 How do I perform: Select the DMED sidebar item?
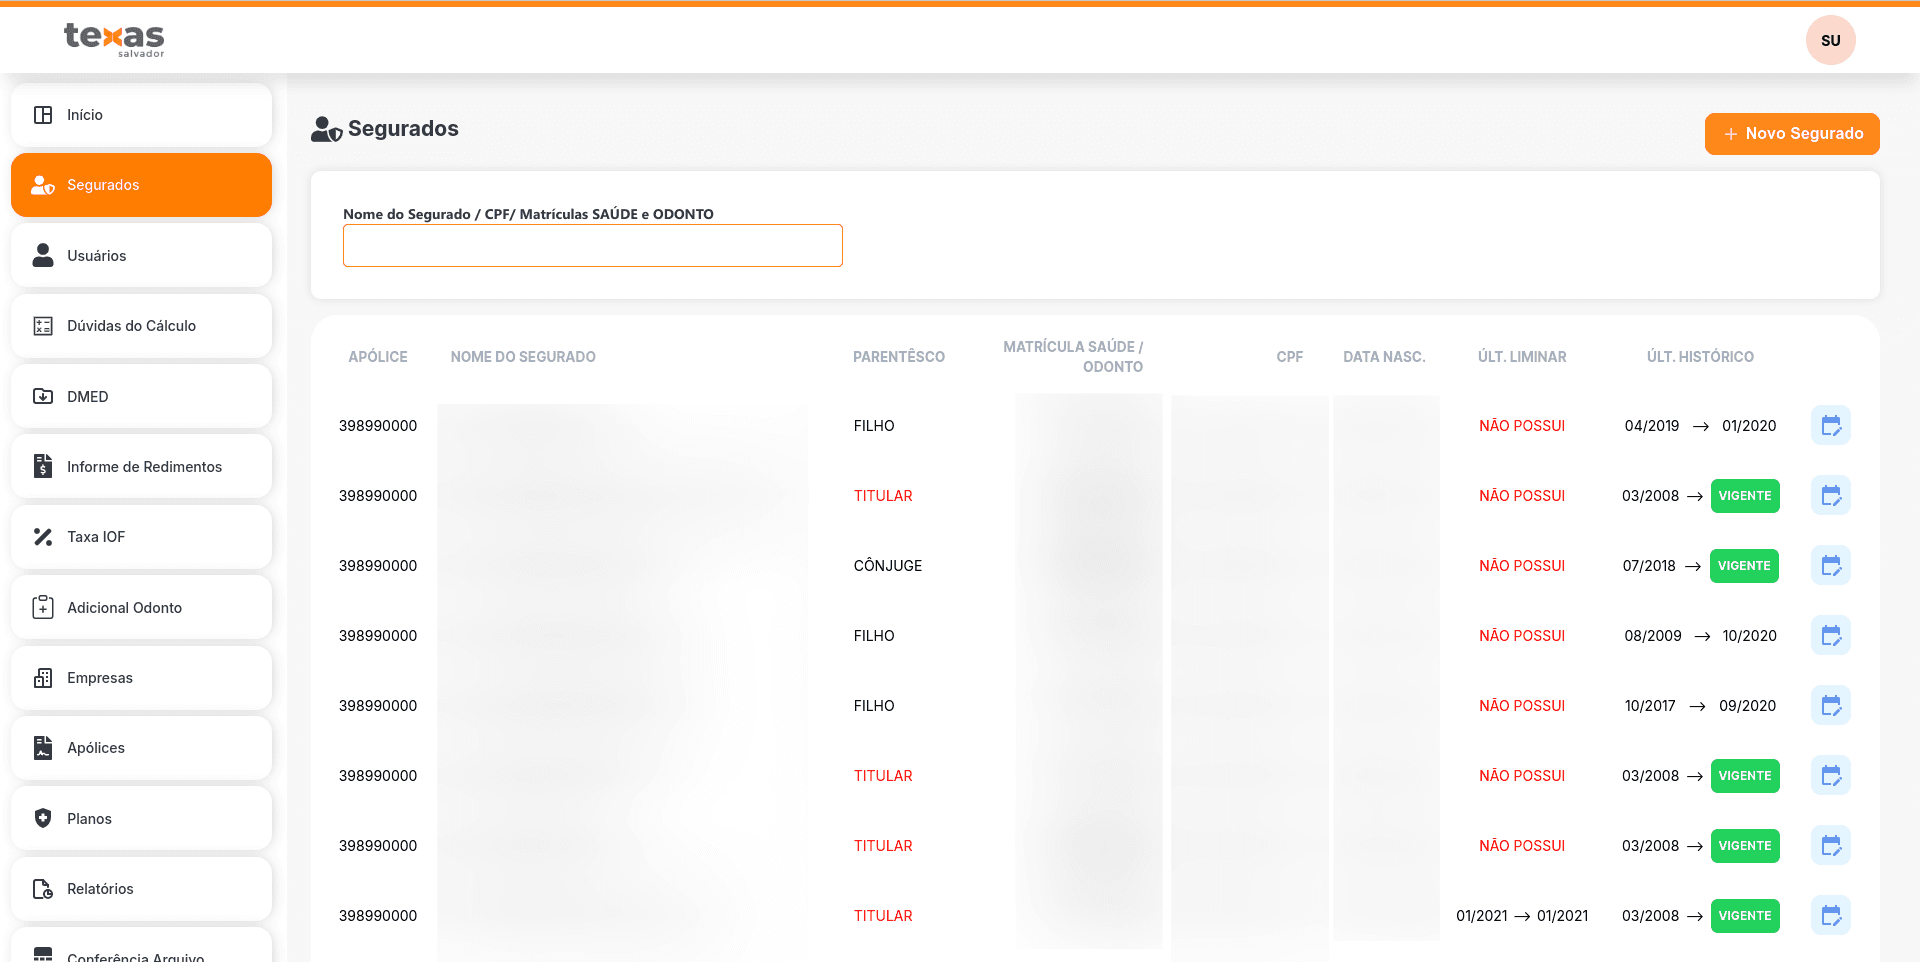click(x=141, y=397)
